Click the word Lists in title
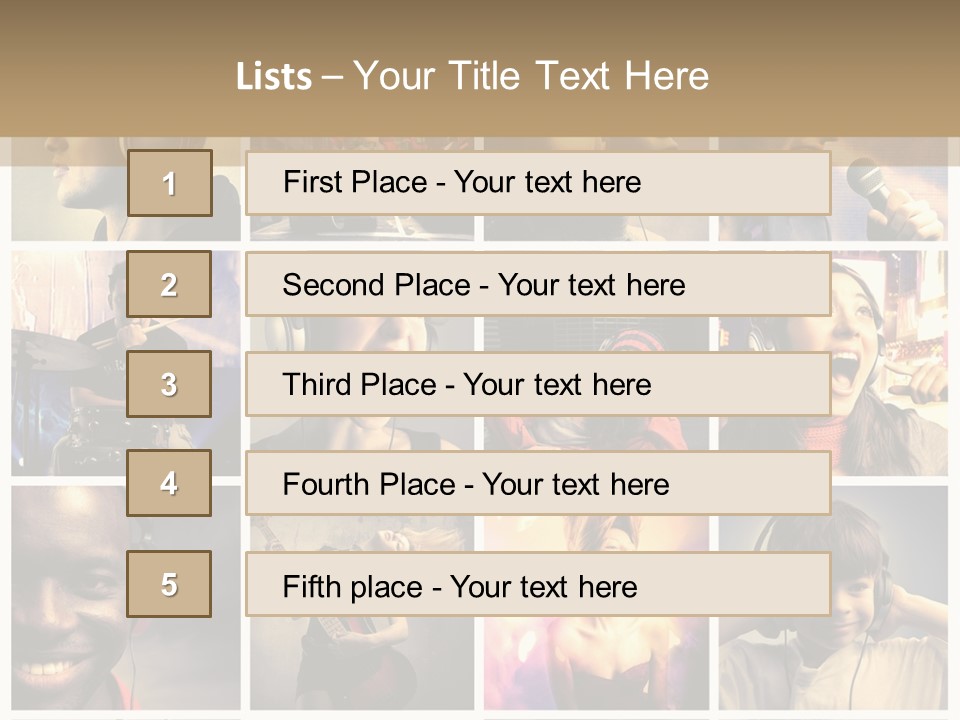Viewport: 960px width, 720px height. click(x=273, y=76)
